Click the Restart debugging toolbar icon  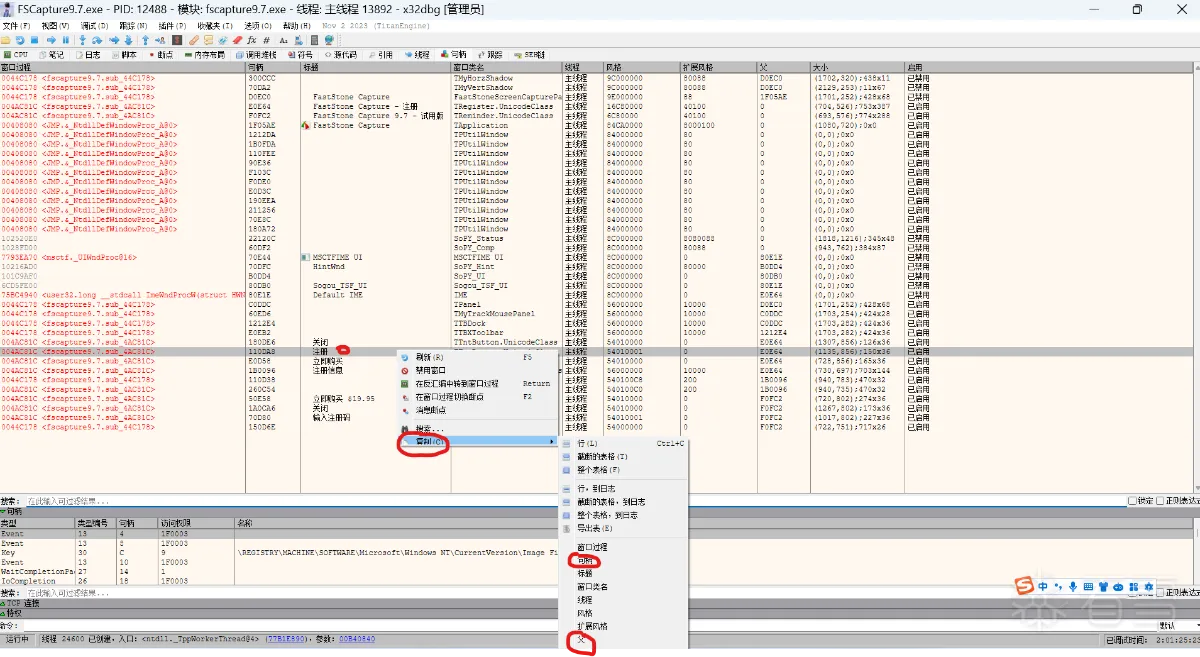(x=20, y=40)
